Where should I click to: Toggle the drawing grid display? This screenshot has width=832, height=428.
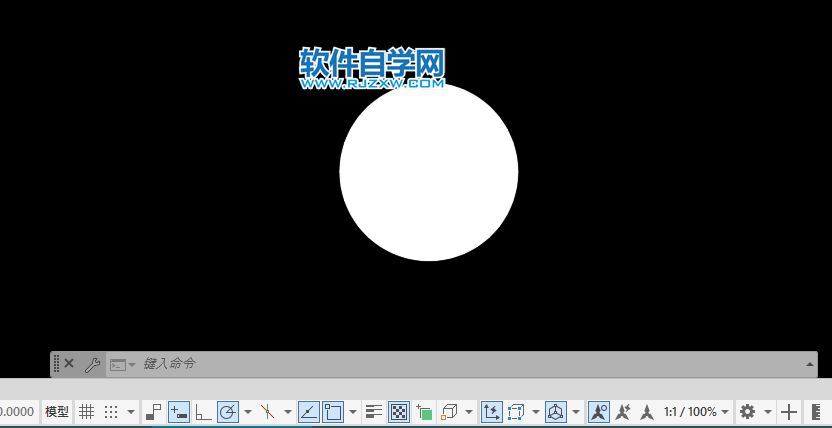click(x=86, y=412)
